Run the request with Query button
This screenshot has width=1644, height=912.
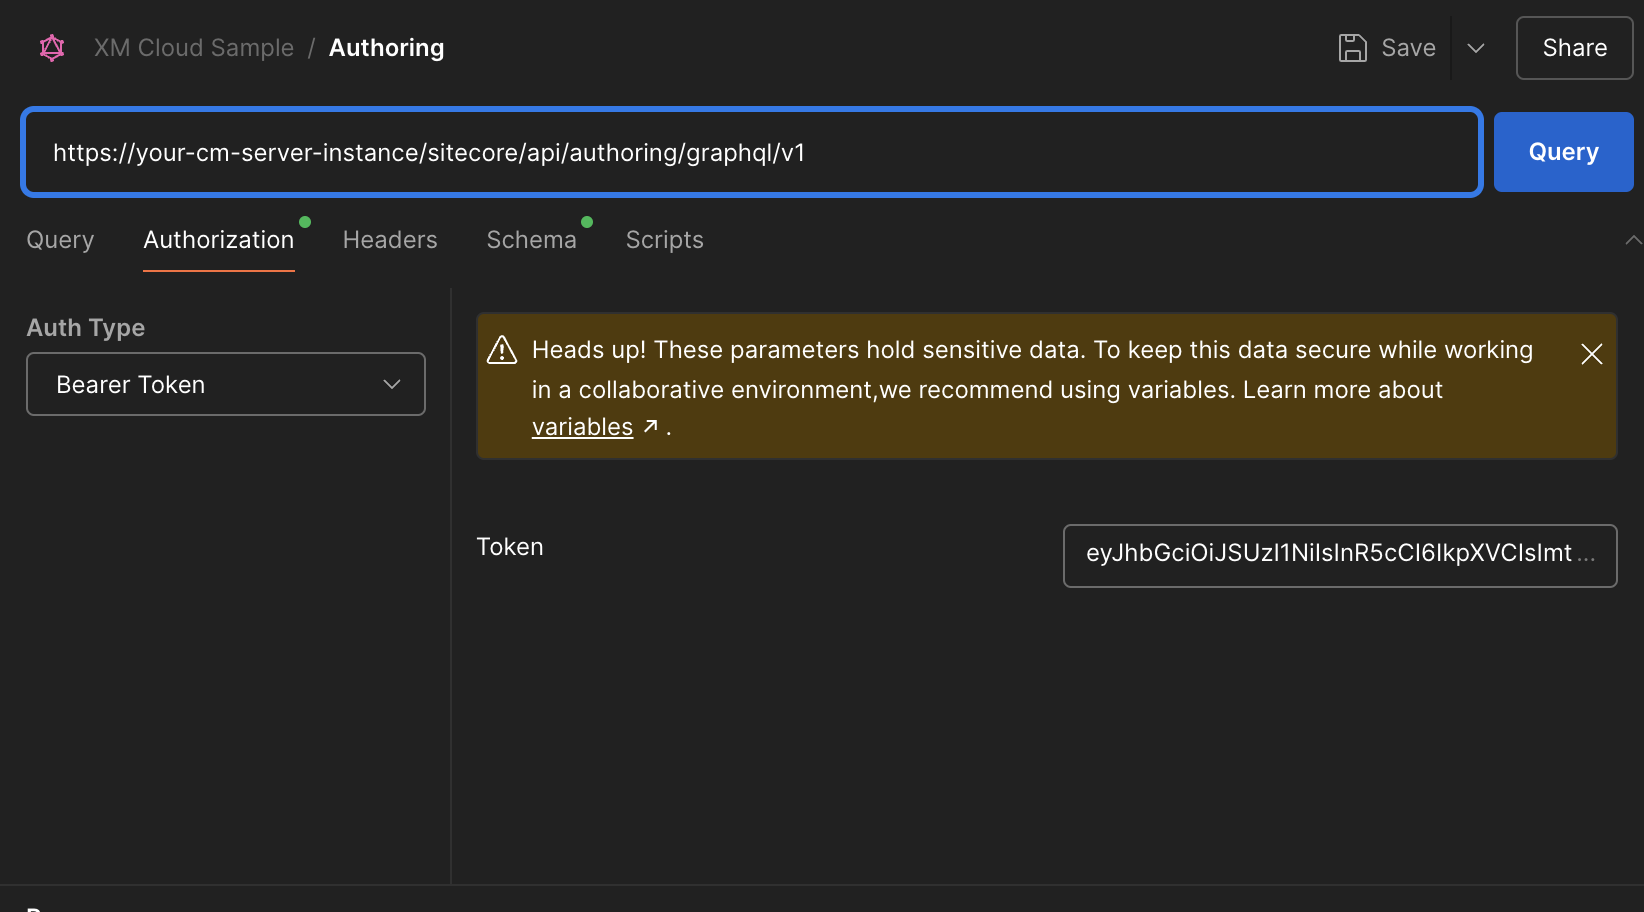click(x=1563, y=152)
